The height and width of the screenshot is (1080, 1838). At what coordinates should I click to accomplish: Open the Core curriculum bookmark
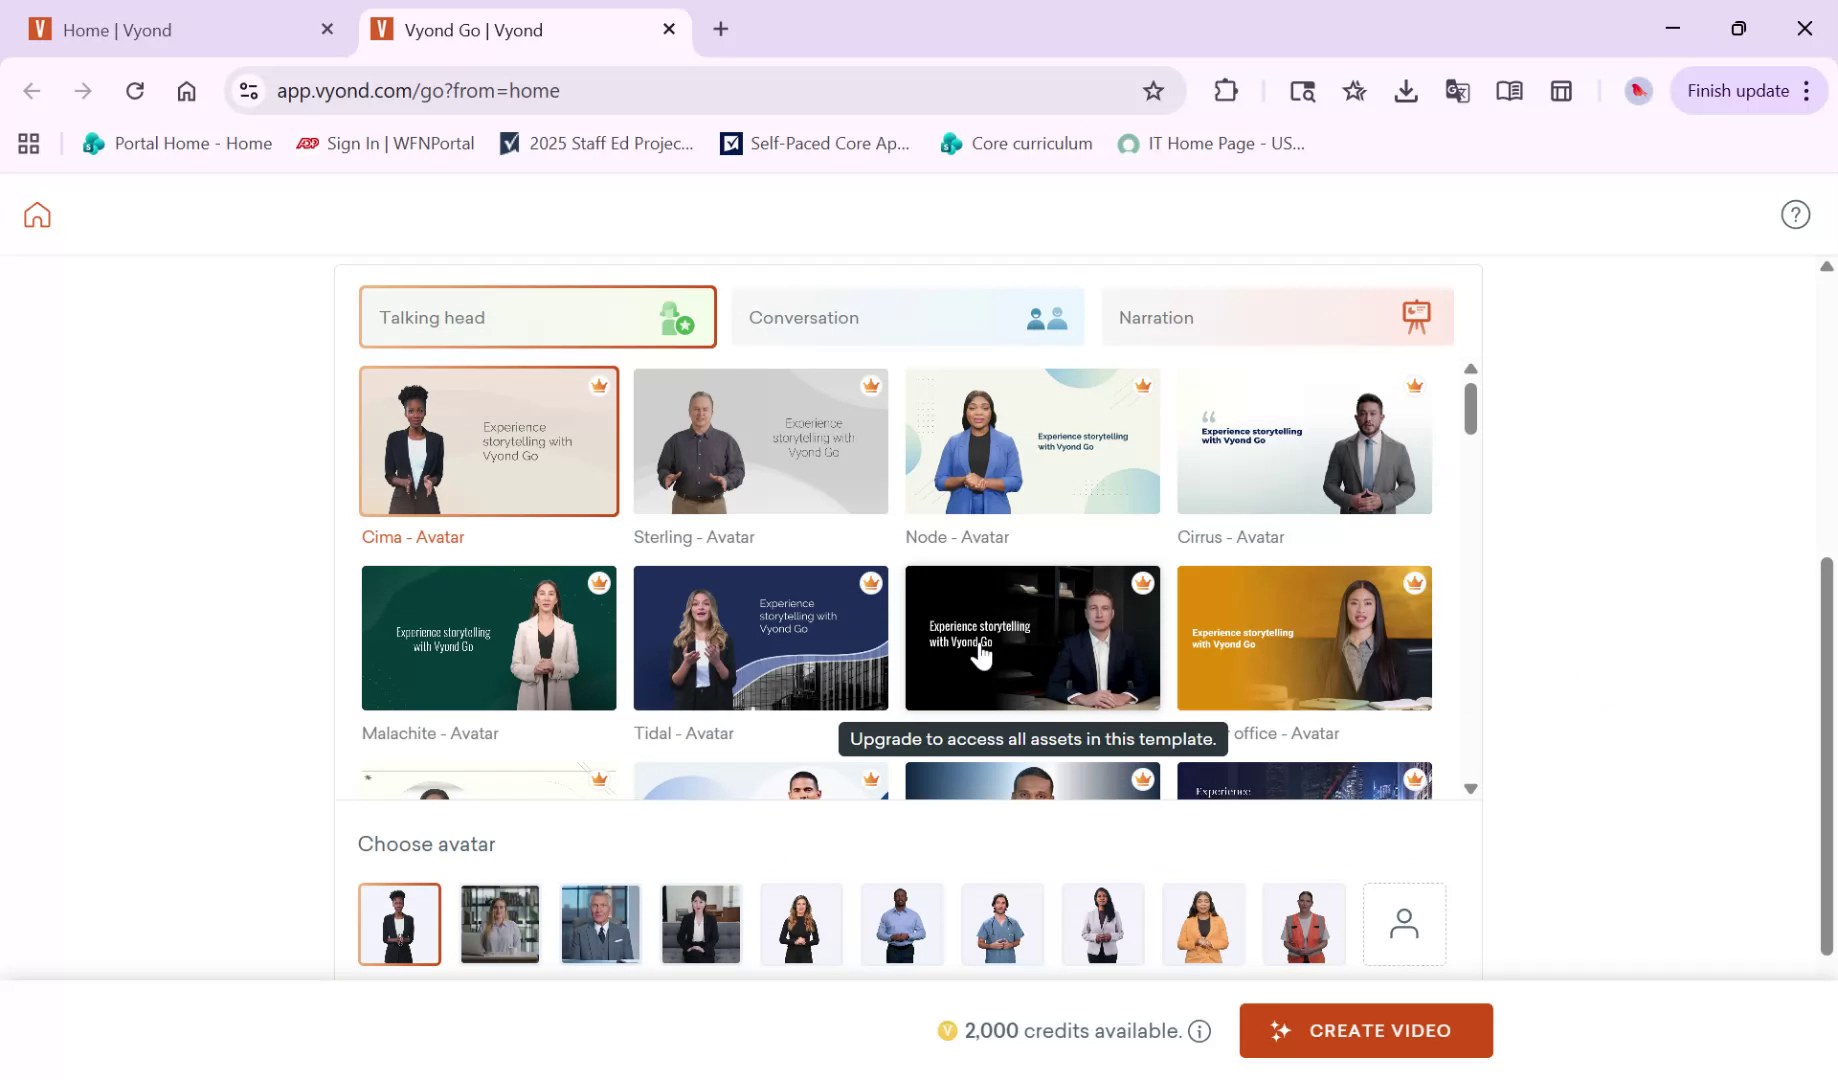[x=1015, y=143]
